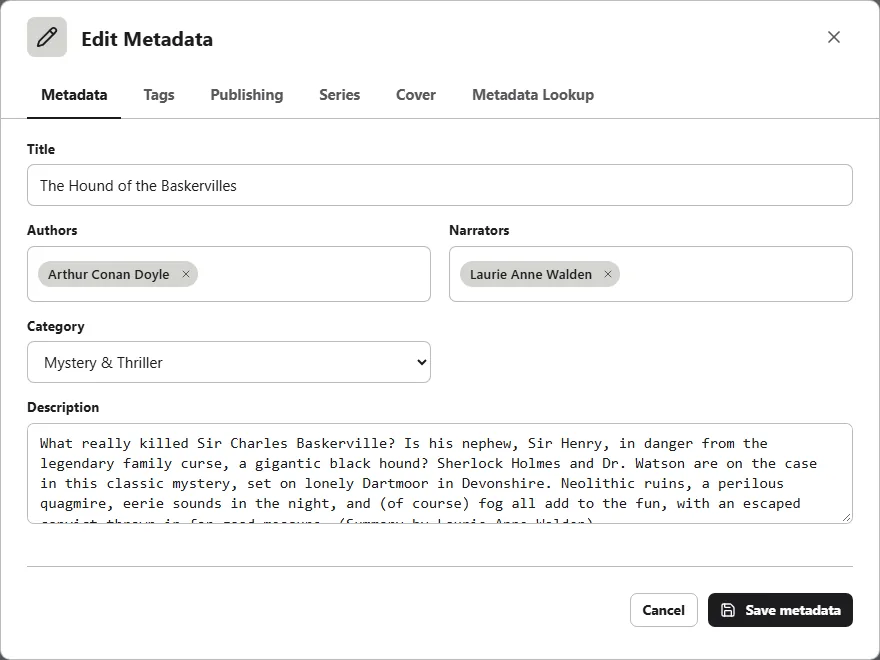Open the Tags tab

click(x=159, y=95)
